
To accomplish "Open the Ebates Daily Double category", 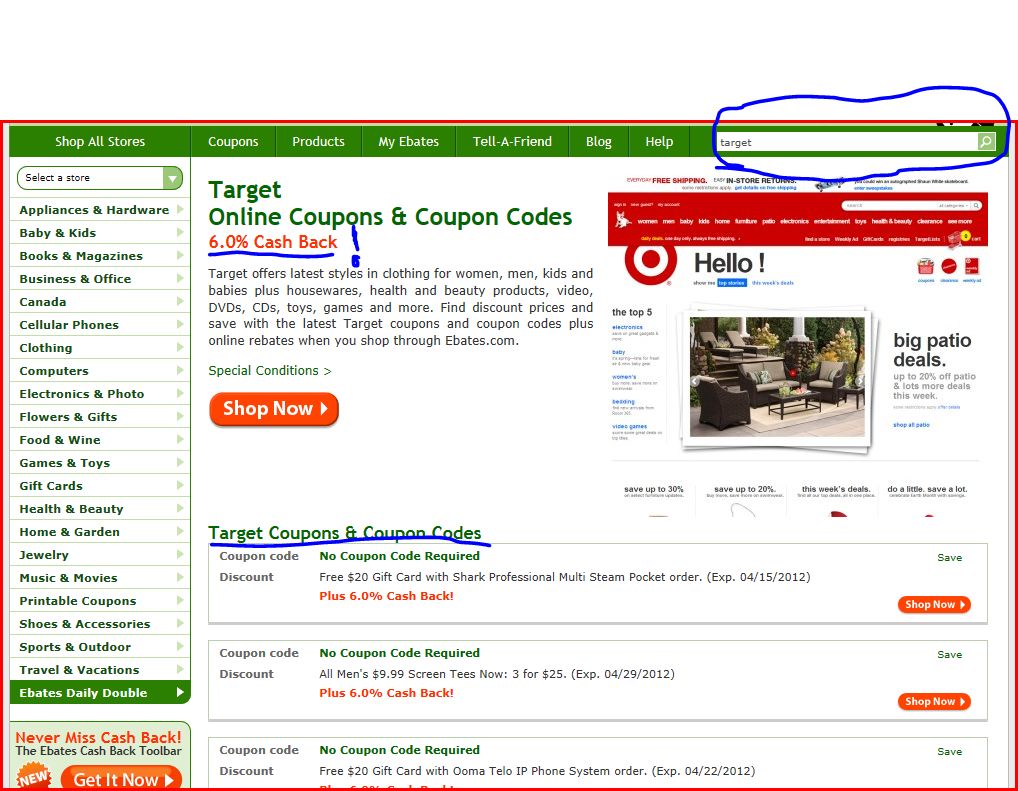I will [100, 692].
